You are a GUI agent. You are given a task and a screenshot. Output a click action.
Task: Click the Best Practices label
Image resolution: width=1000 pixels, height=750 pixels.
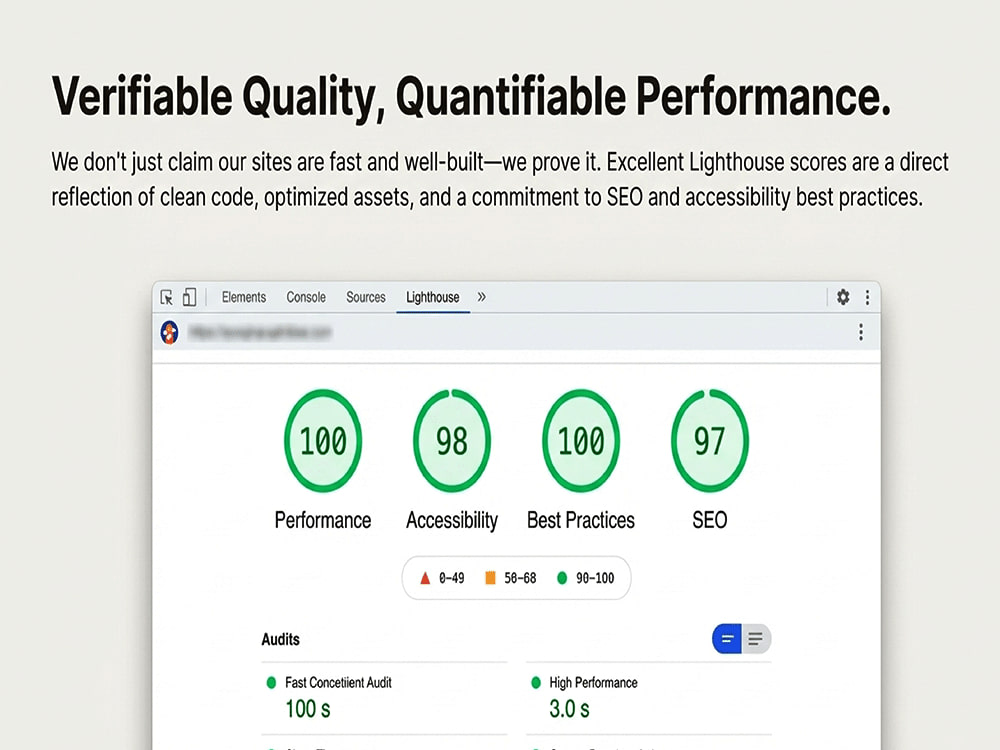point(580,520)
